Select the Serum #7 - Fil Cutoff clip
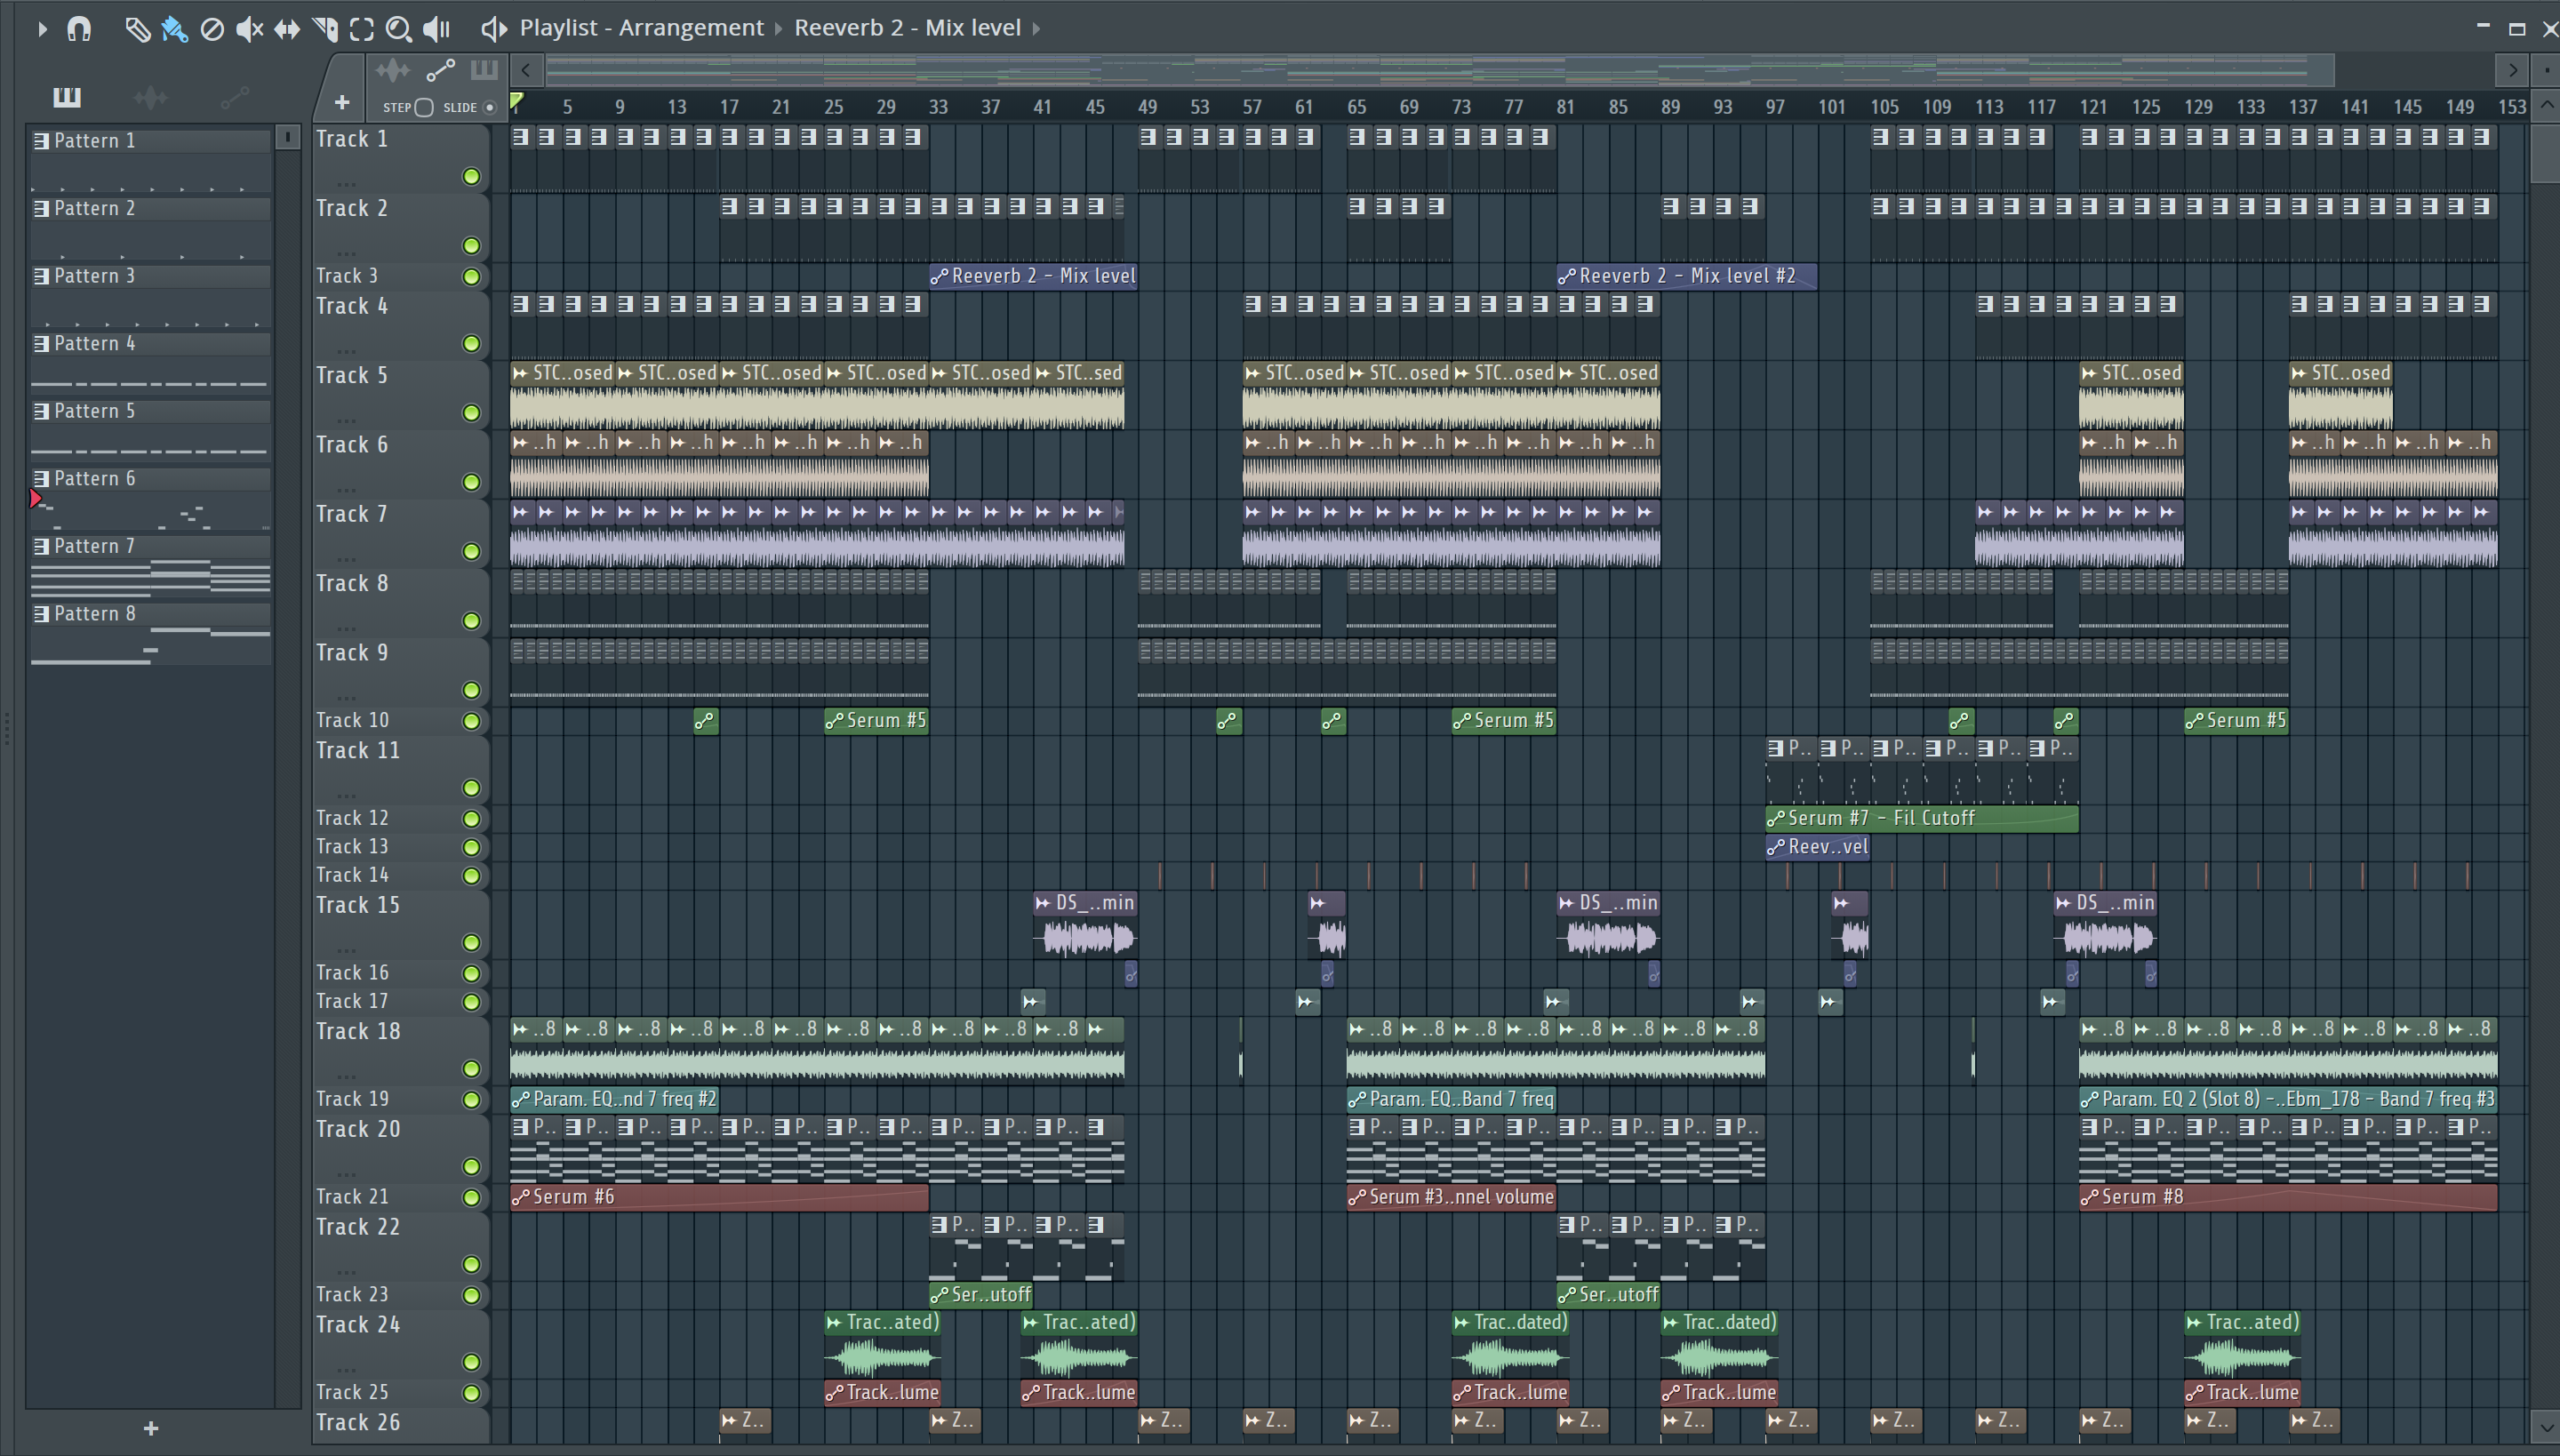The height and width of the screenshot is (1456, 2560). click(x=1922, y=818)
